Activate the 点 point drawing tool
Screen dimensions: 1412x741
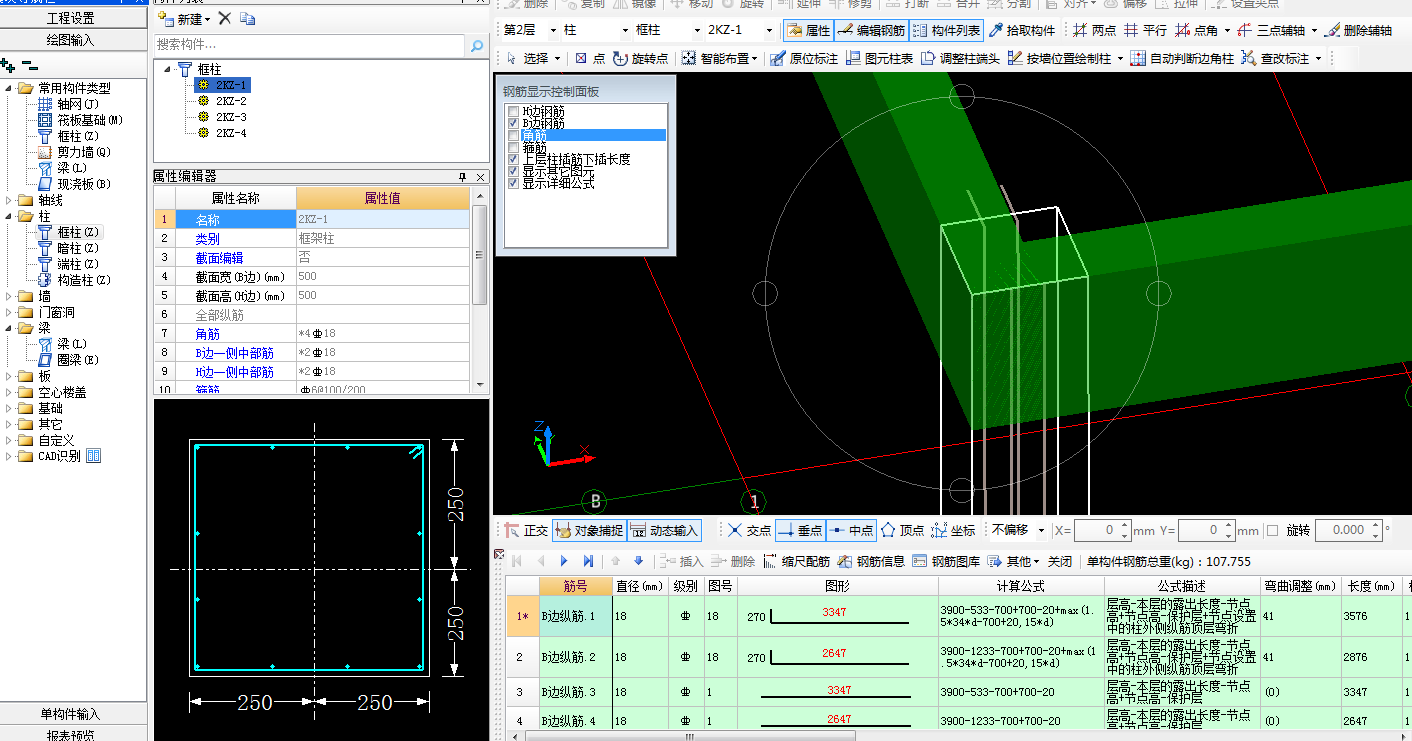tap(590, 59)
